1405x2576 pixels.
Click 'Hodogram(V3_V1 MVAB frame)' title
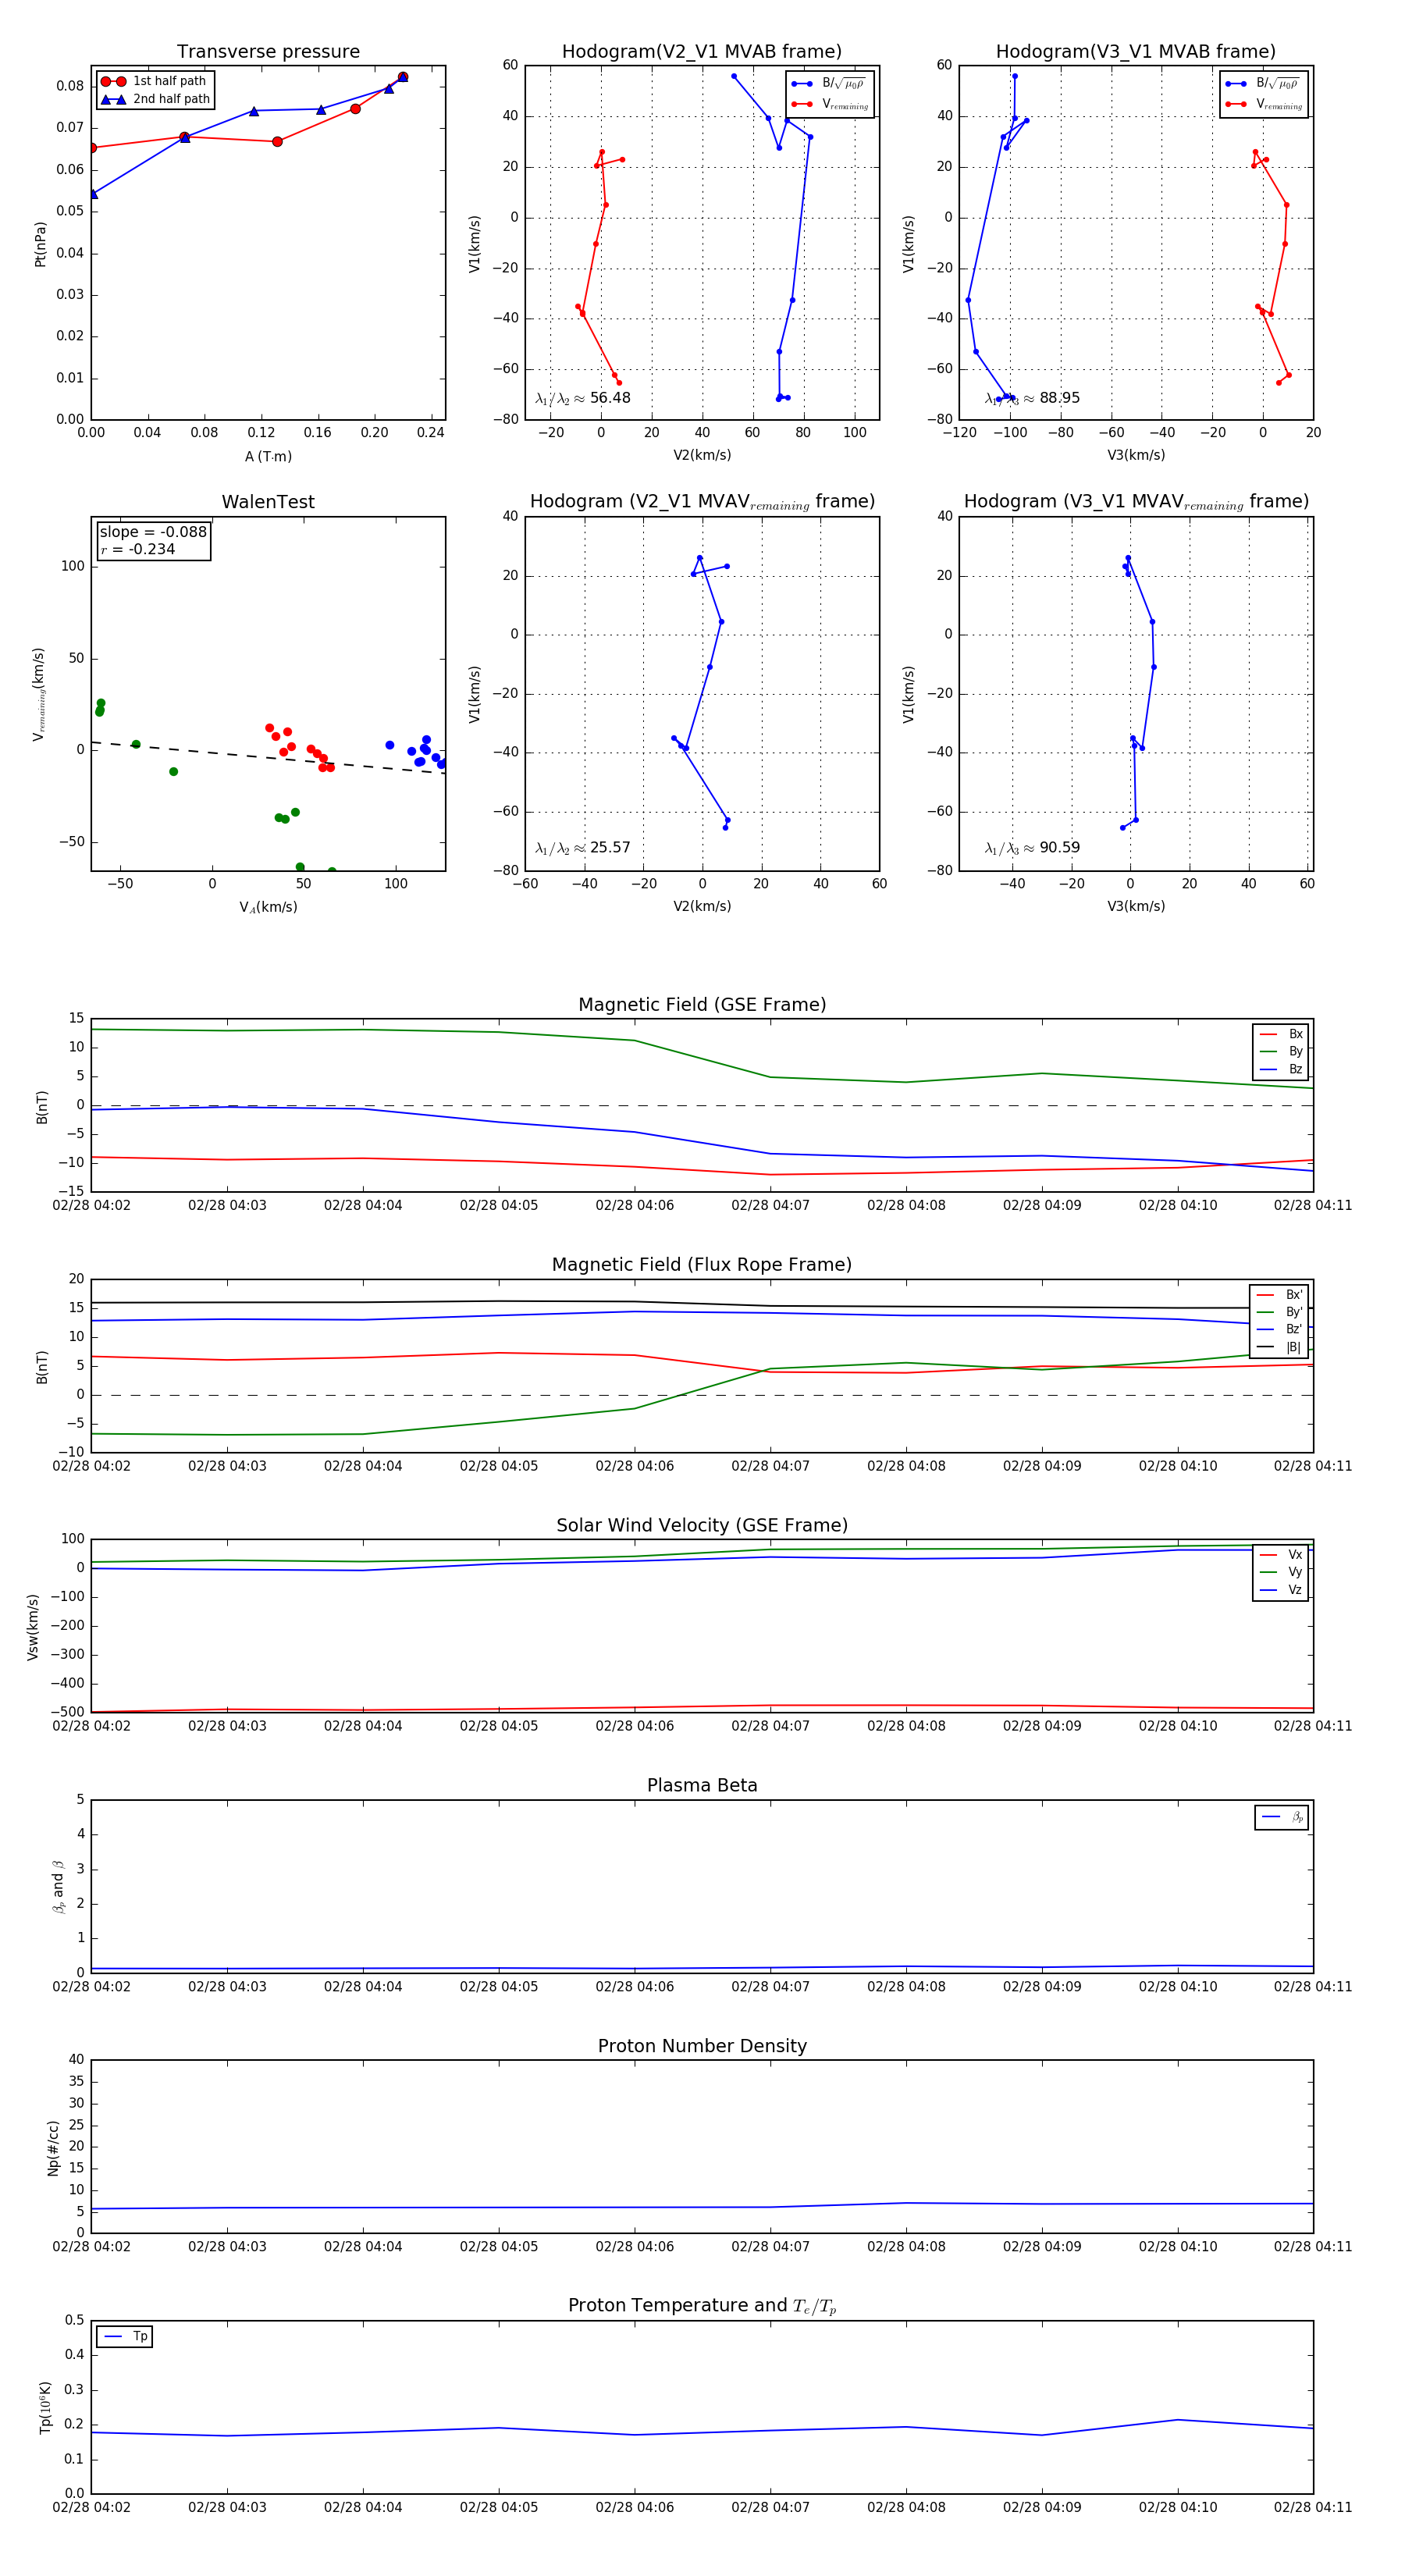[x=1136, y=52]
